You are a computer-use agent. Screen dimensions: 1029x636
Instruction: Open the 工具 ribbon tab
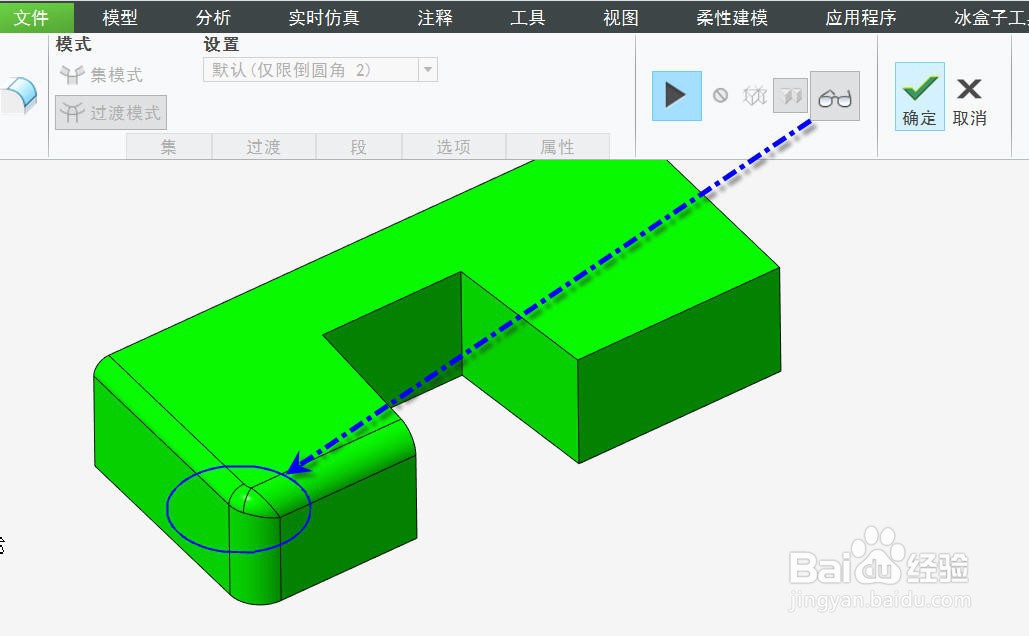528,18
